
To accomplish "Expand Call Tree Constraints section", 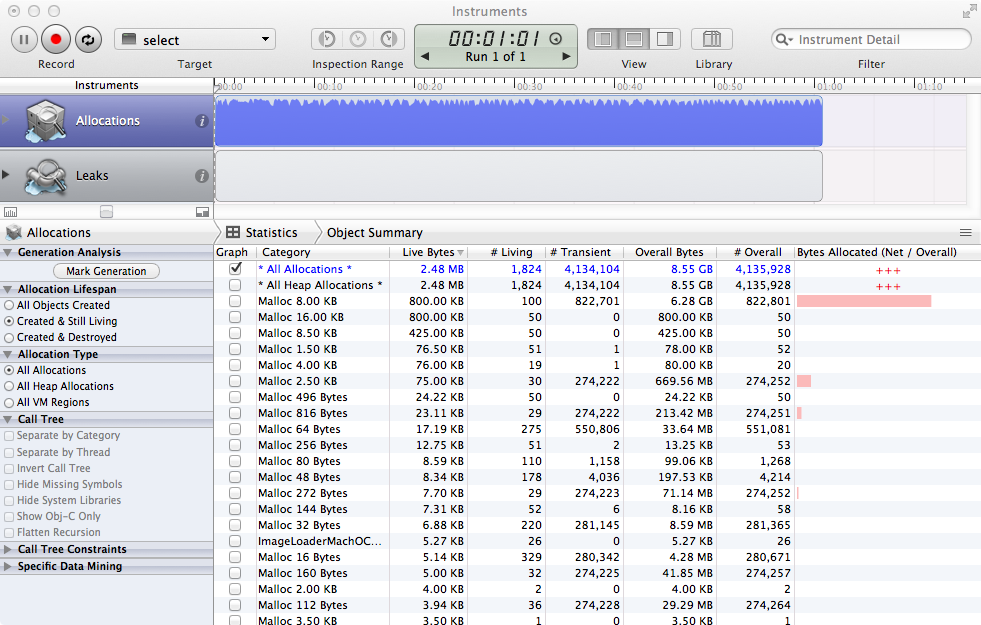I will point(8,549).
